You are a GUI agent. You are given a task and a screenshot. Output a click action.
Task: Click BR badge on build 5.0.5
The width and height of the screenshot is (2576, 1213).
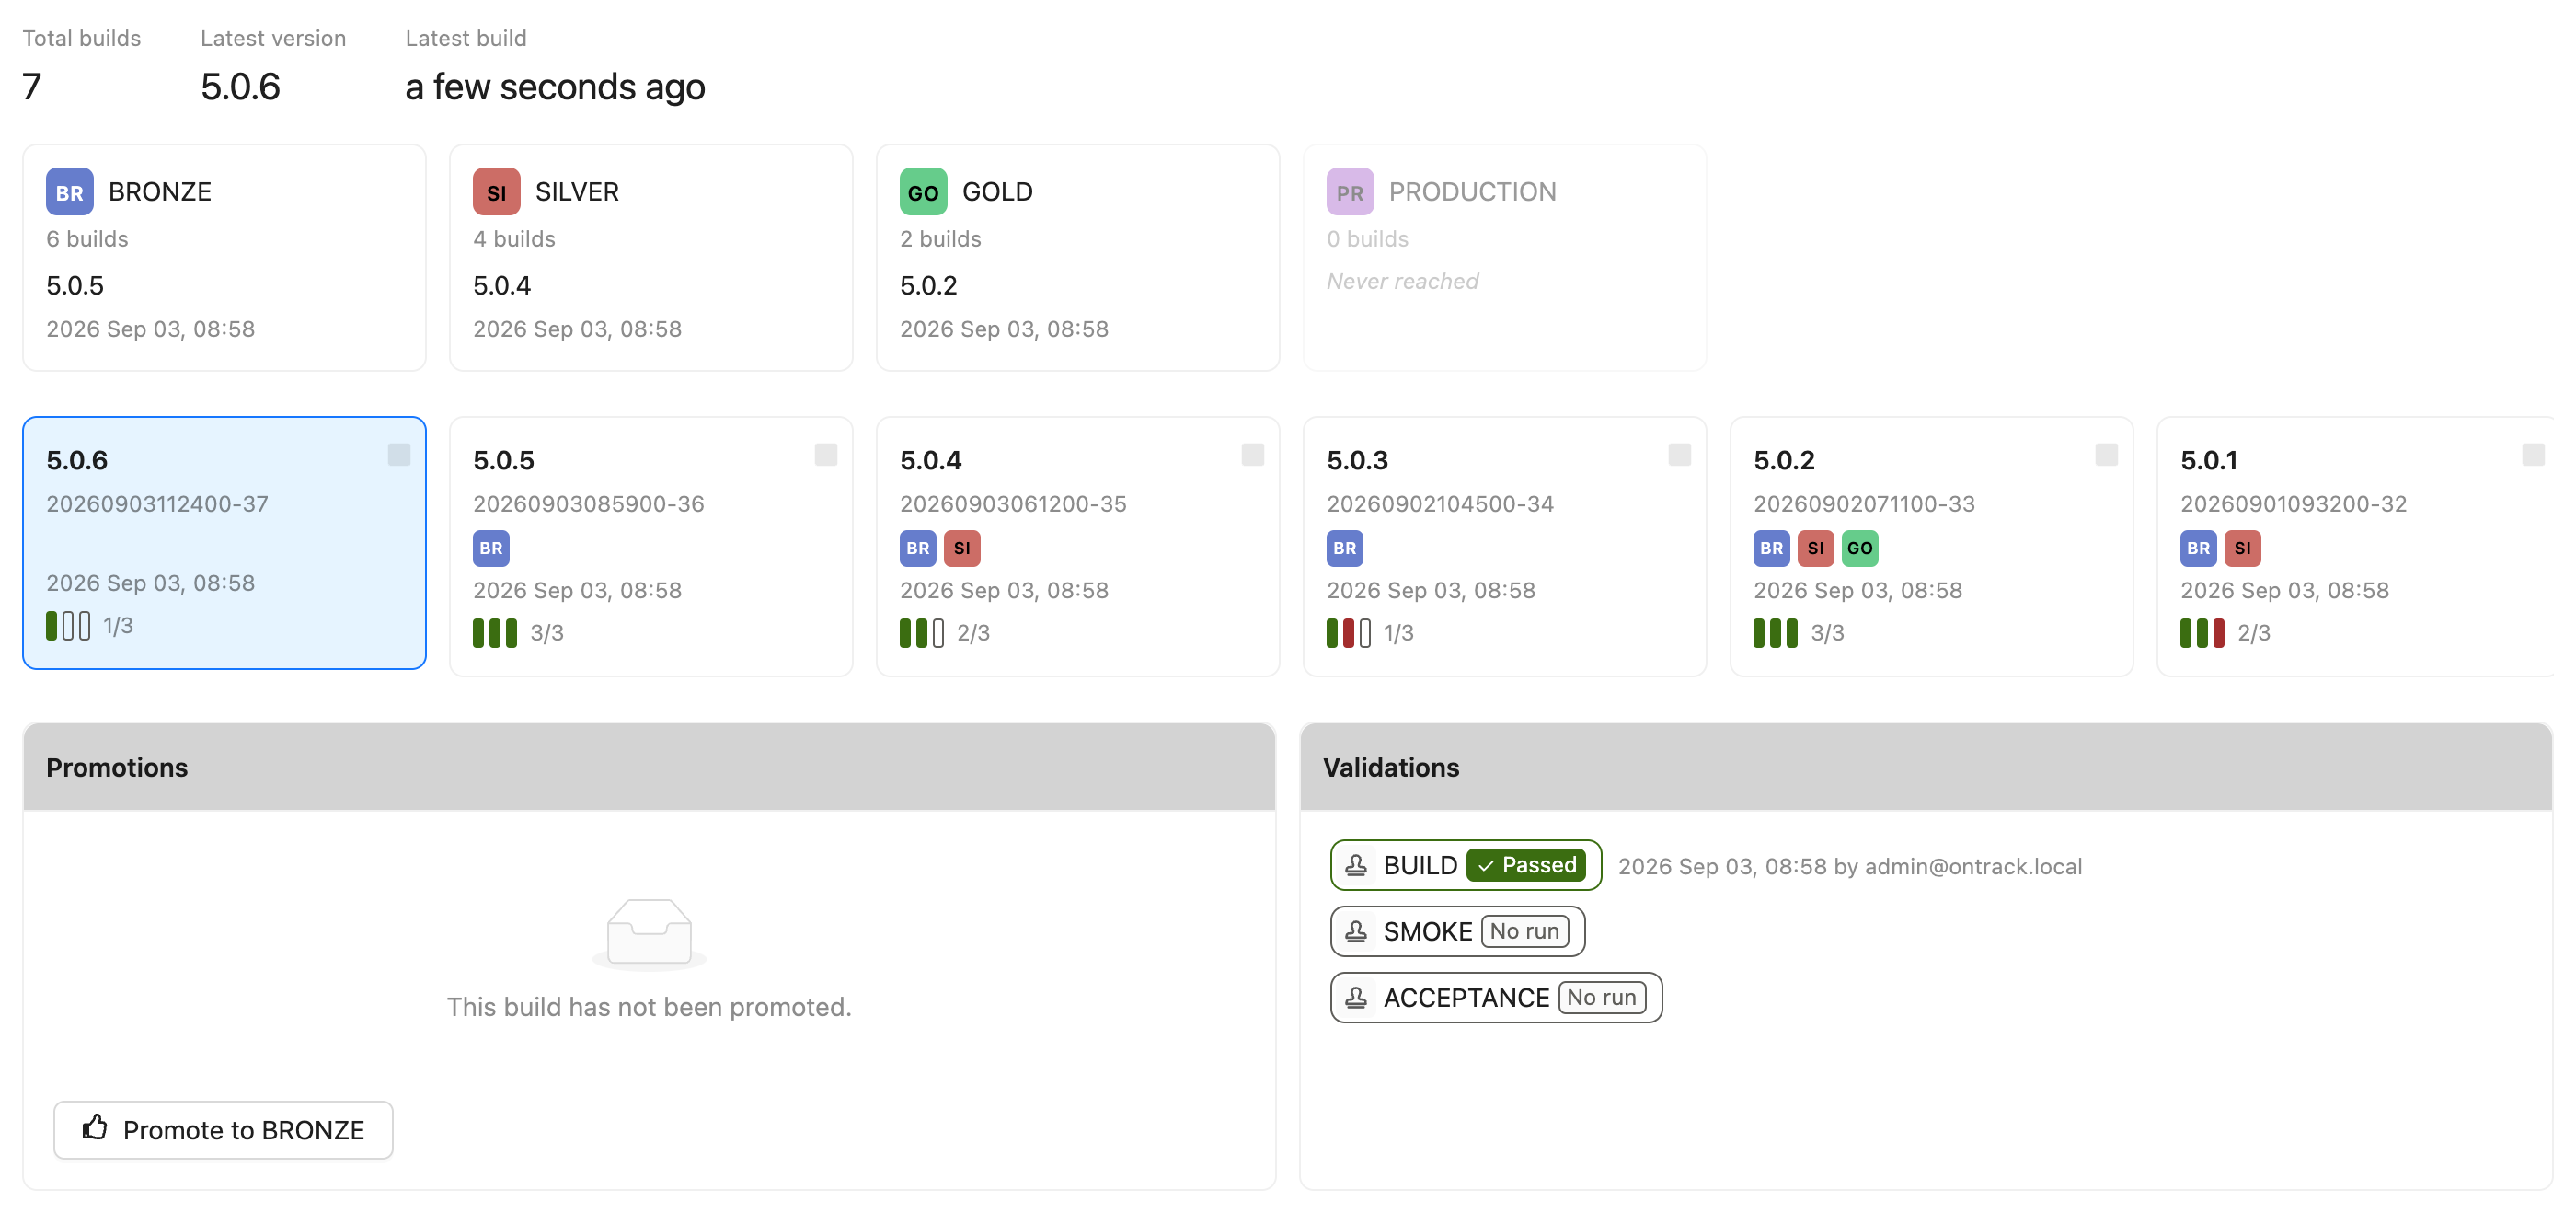[x=491, y=548]
